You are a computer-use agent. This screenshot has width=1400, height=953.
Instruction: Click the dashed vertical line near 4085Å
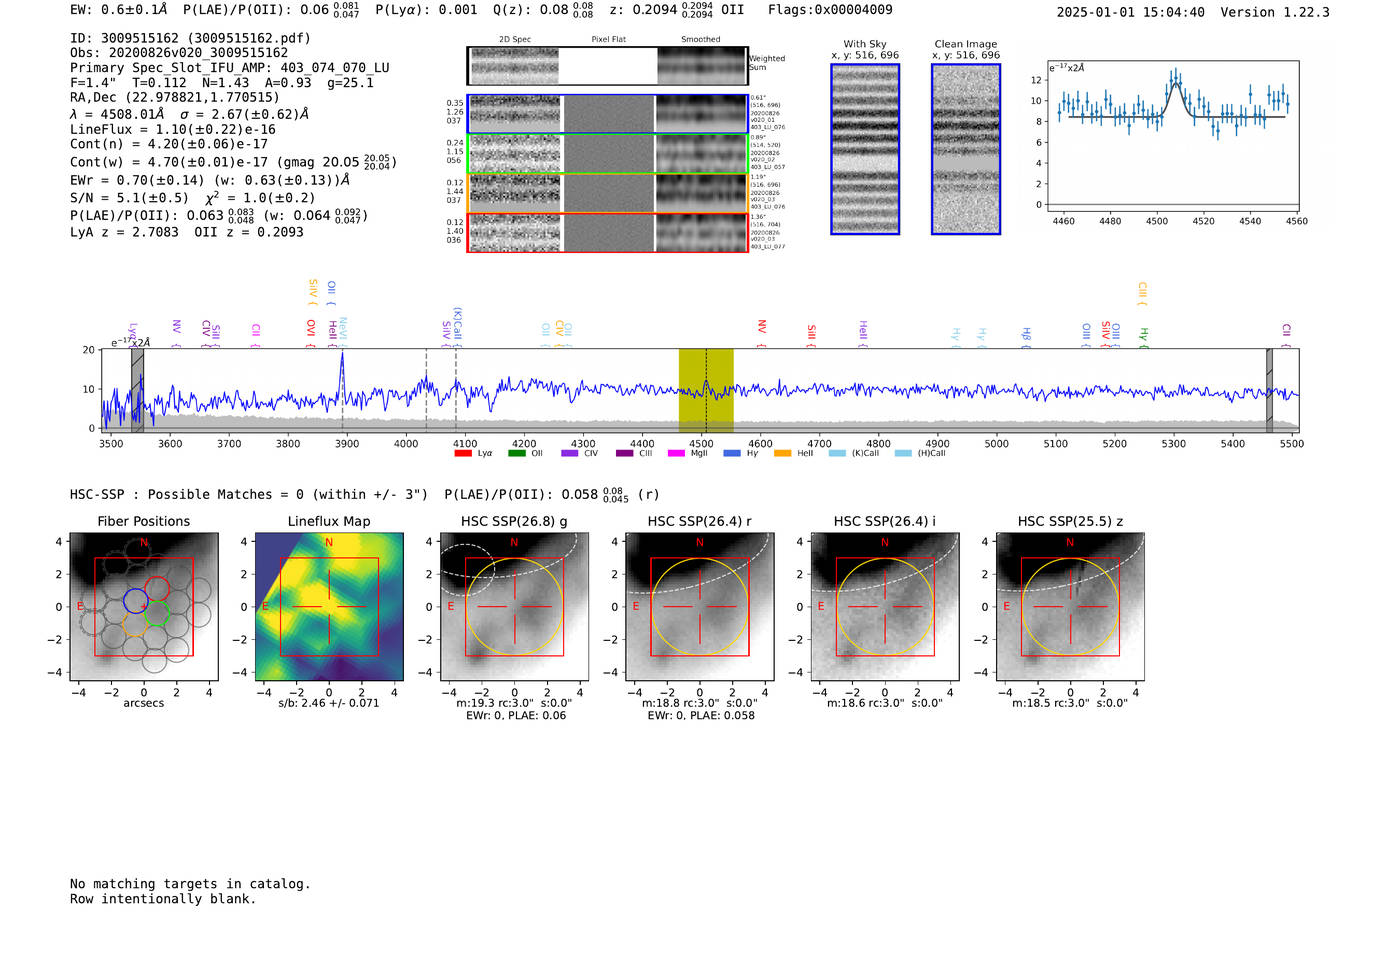click(x=456, y=390)
